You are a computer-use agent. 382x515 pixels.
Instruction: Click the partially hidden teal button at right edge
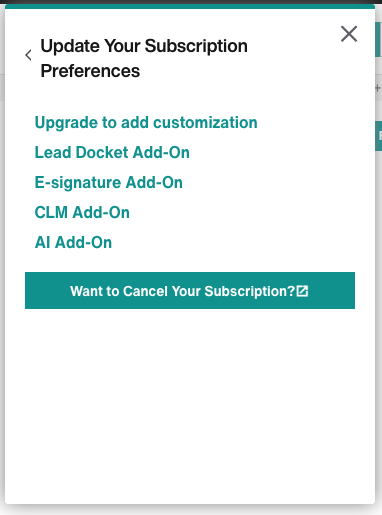(x=379, y=136)
